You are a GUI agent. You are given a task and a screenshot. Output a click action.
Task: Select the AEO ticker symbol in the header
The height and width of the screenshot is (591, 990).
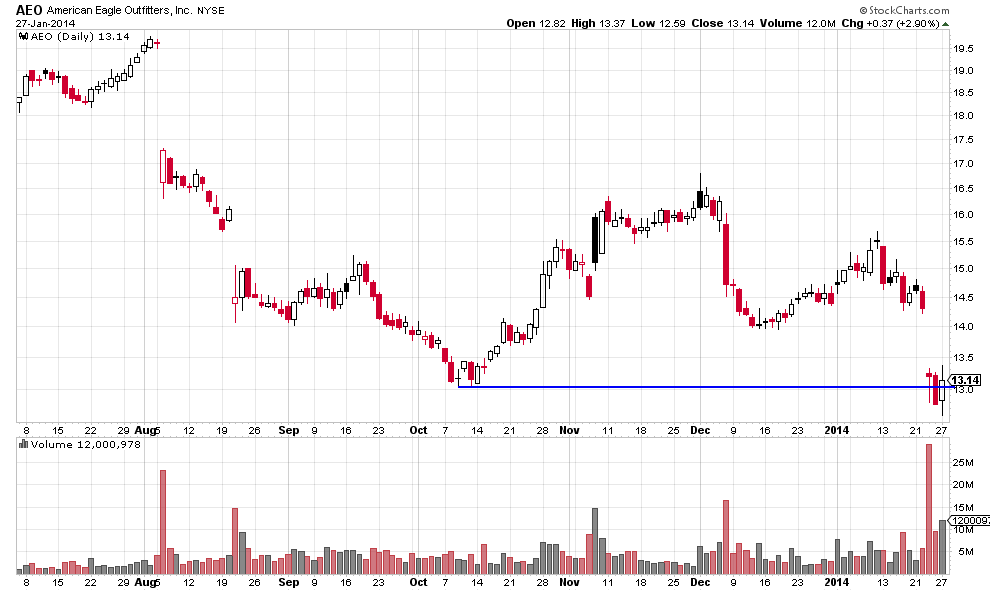tap(29, 10)
